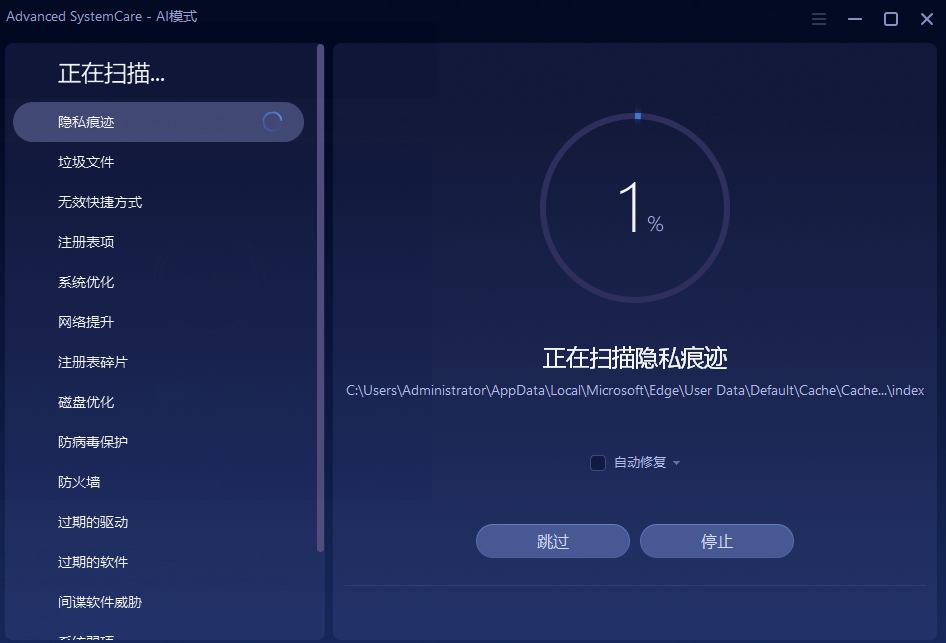Select 垃圾文件 in the scan list
Screen dimensions: 946x643
(87, 162)
